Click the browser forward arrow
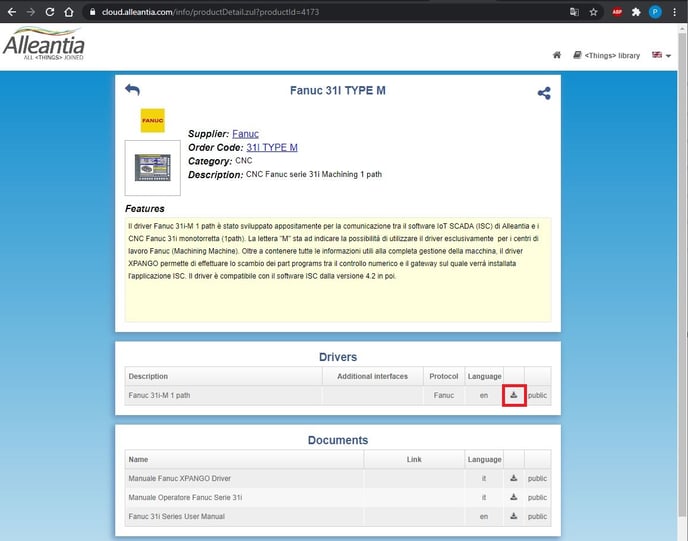Viewport: 688px width, 541px height. click(31, 12)
